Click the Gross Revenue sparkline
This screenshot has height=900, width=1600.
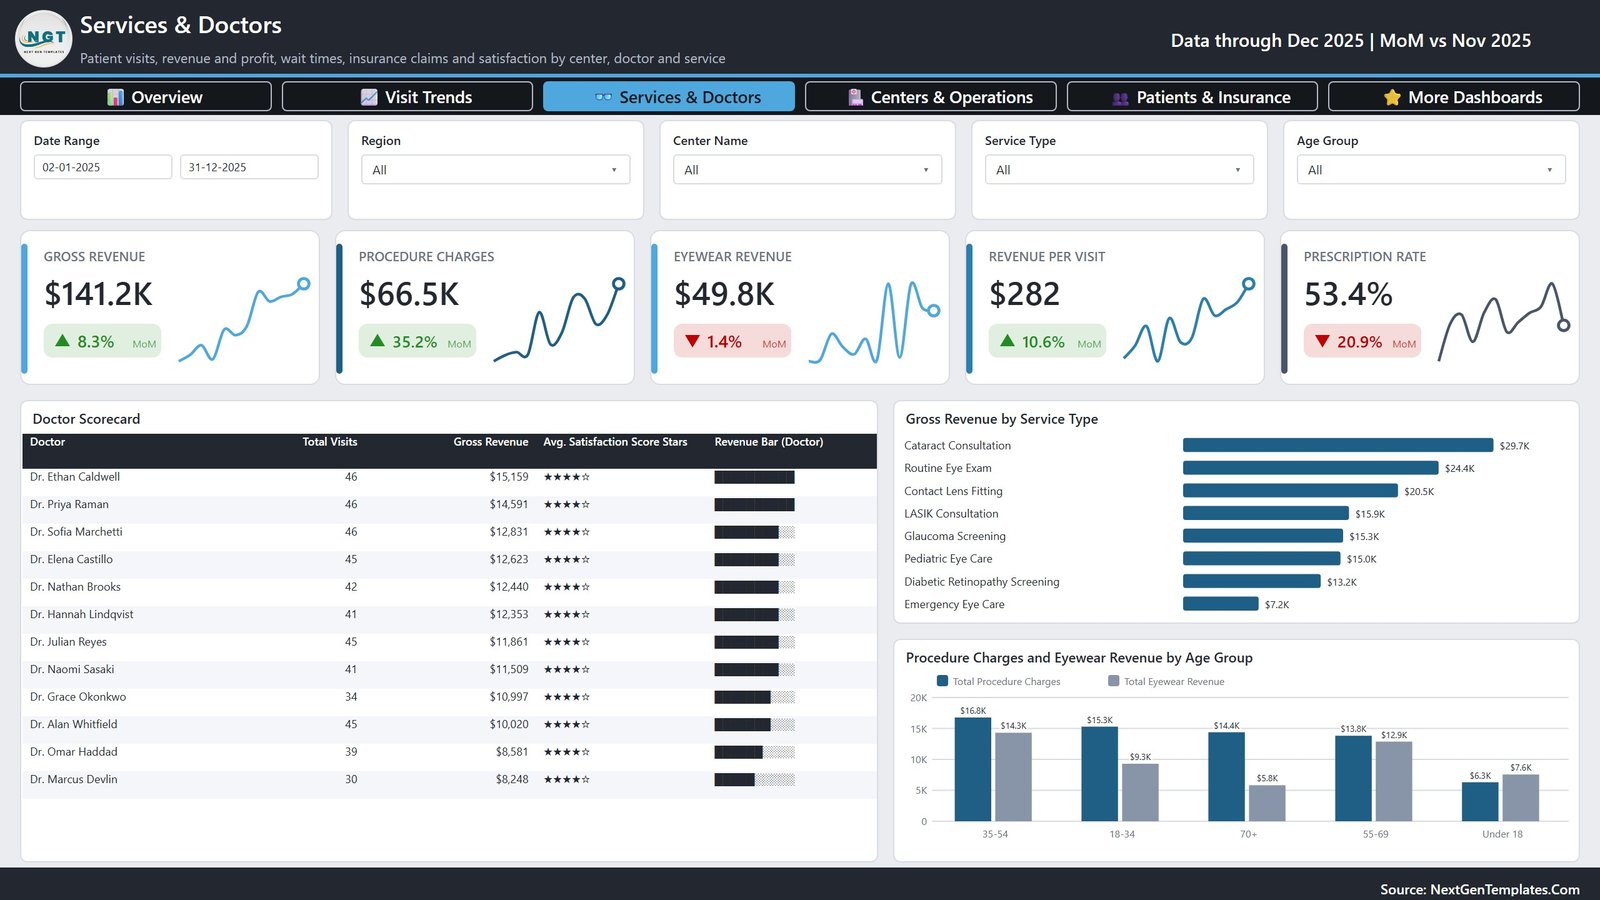244,320
